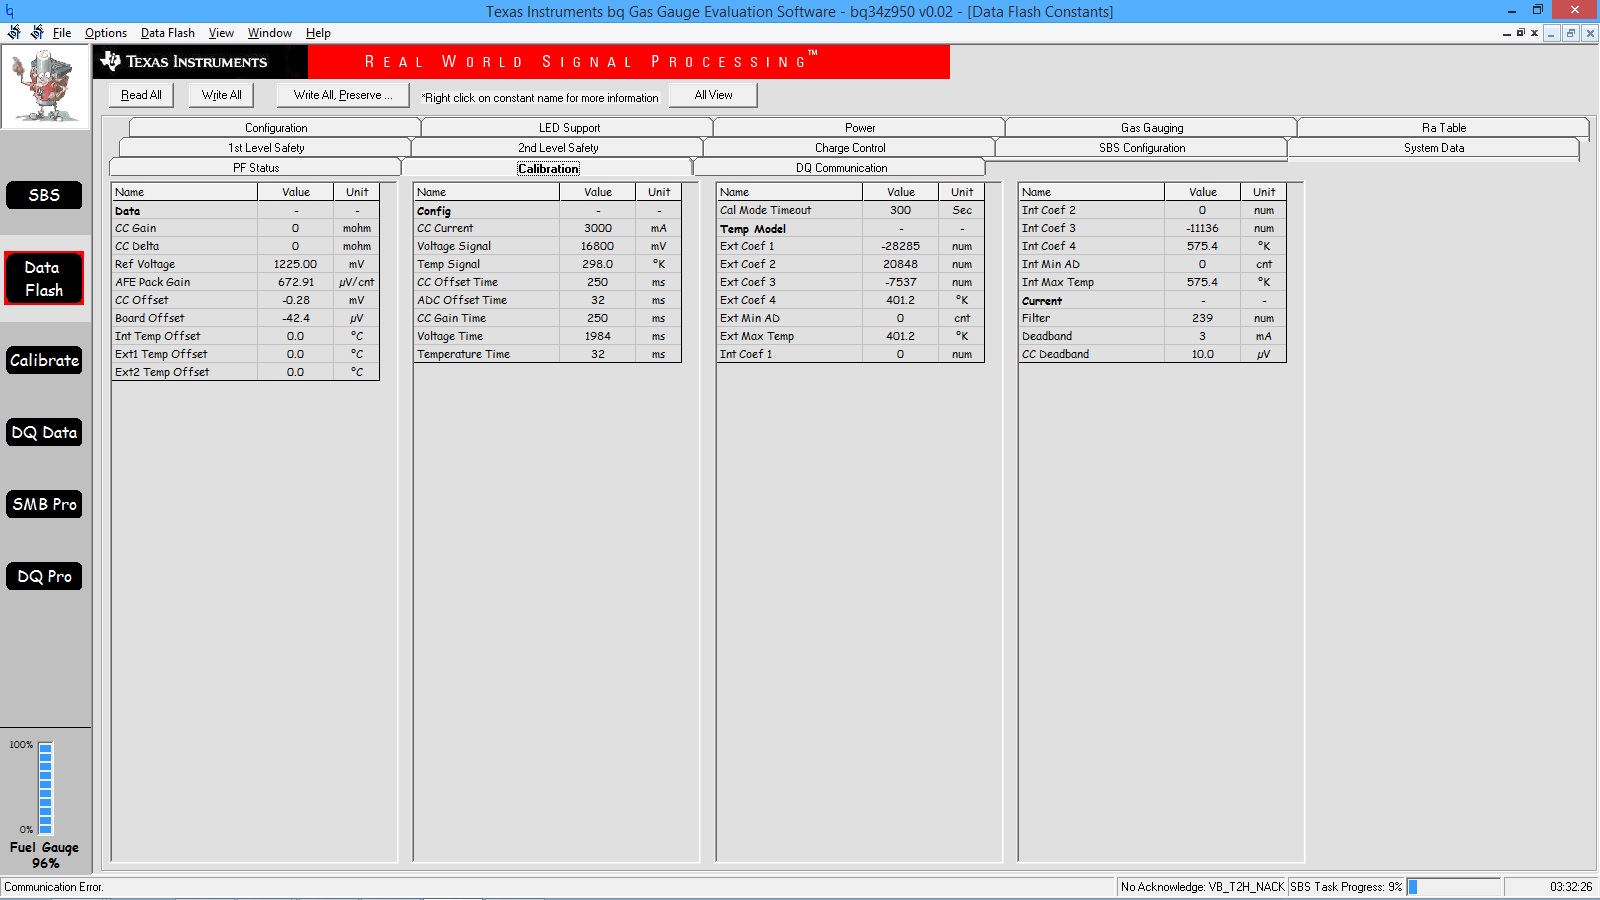Viewport: 1600px width, 900px height.
Task: Open the Options menu
Action: point(106,33)
